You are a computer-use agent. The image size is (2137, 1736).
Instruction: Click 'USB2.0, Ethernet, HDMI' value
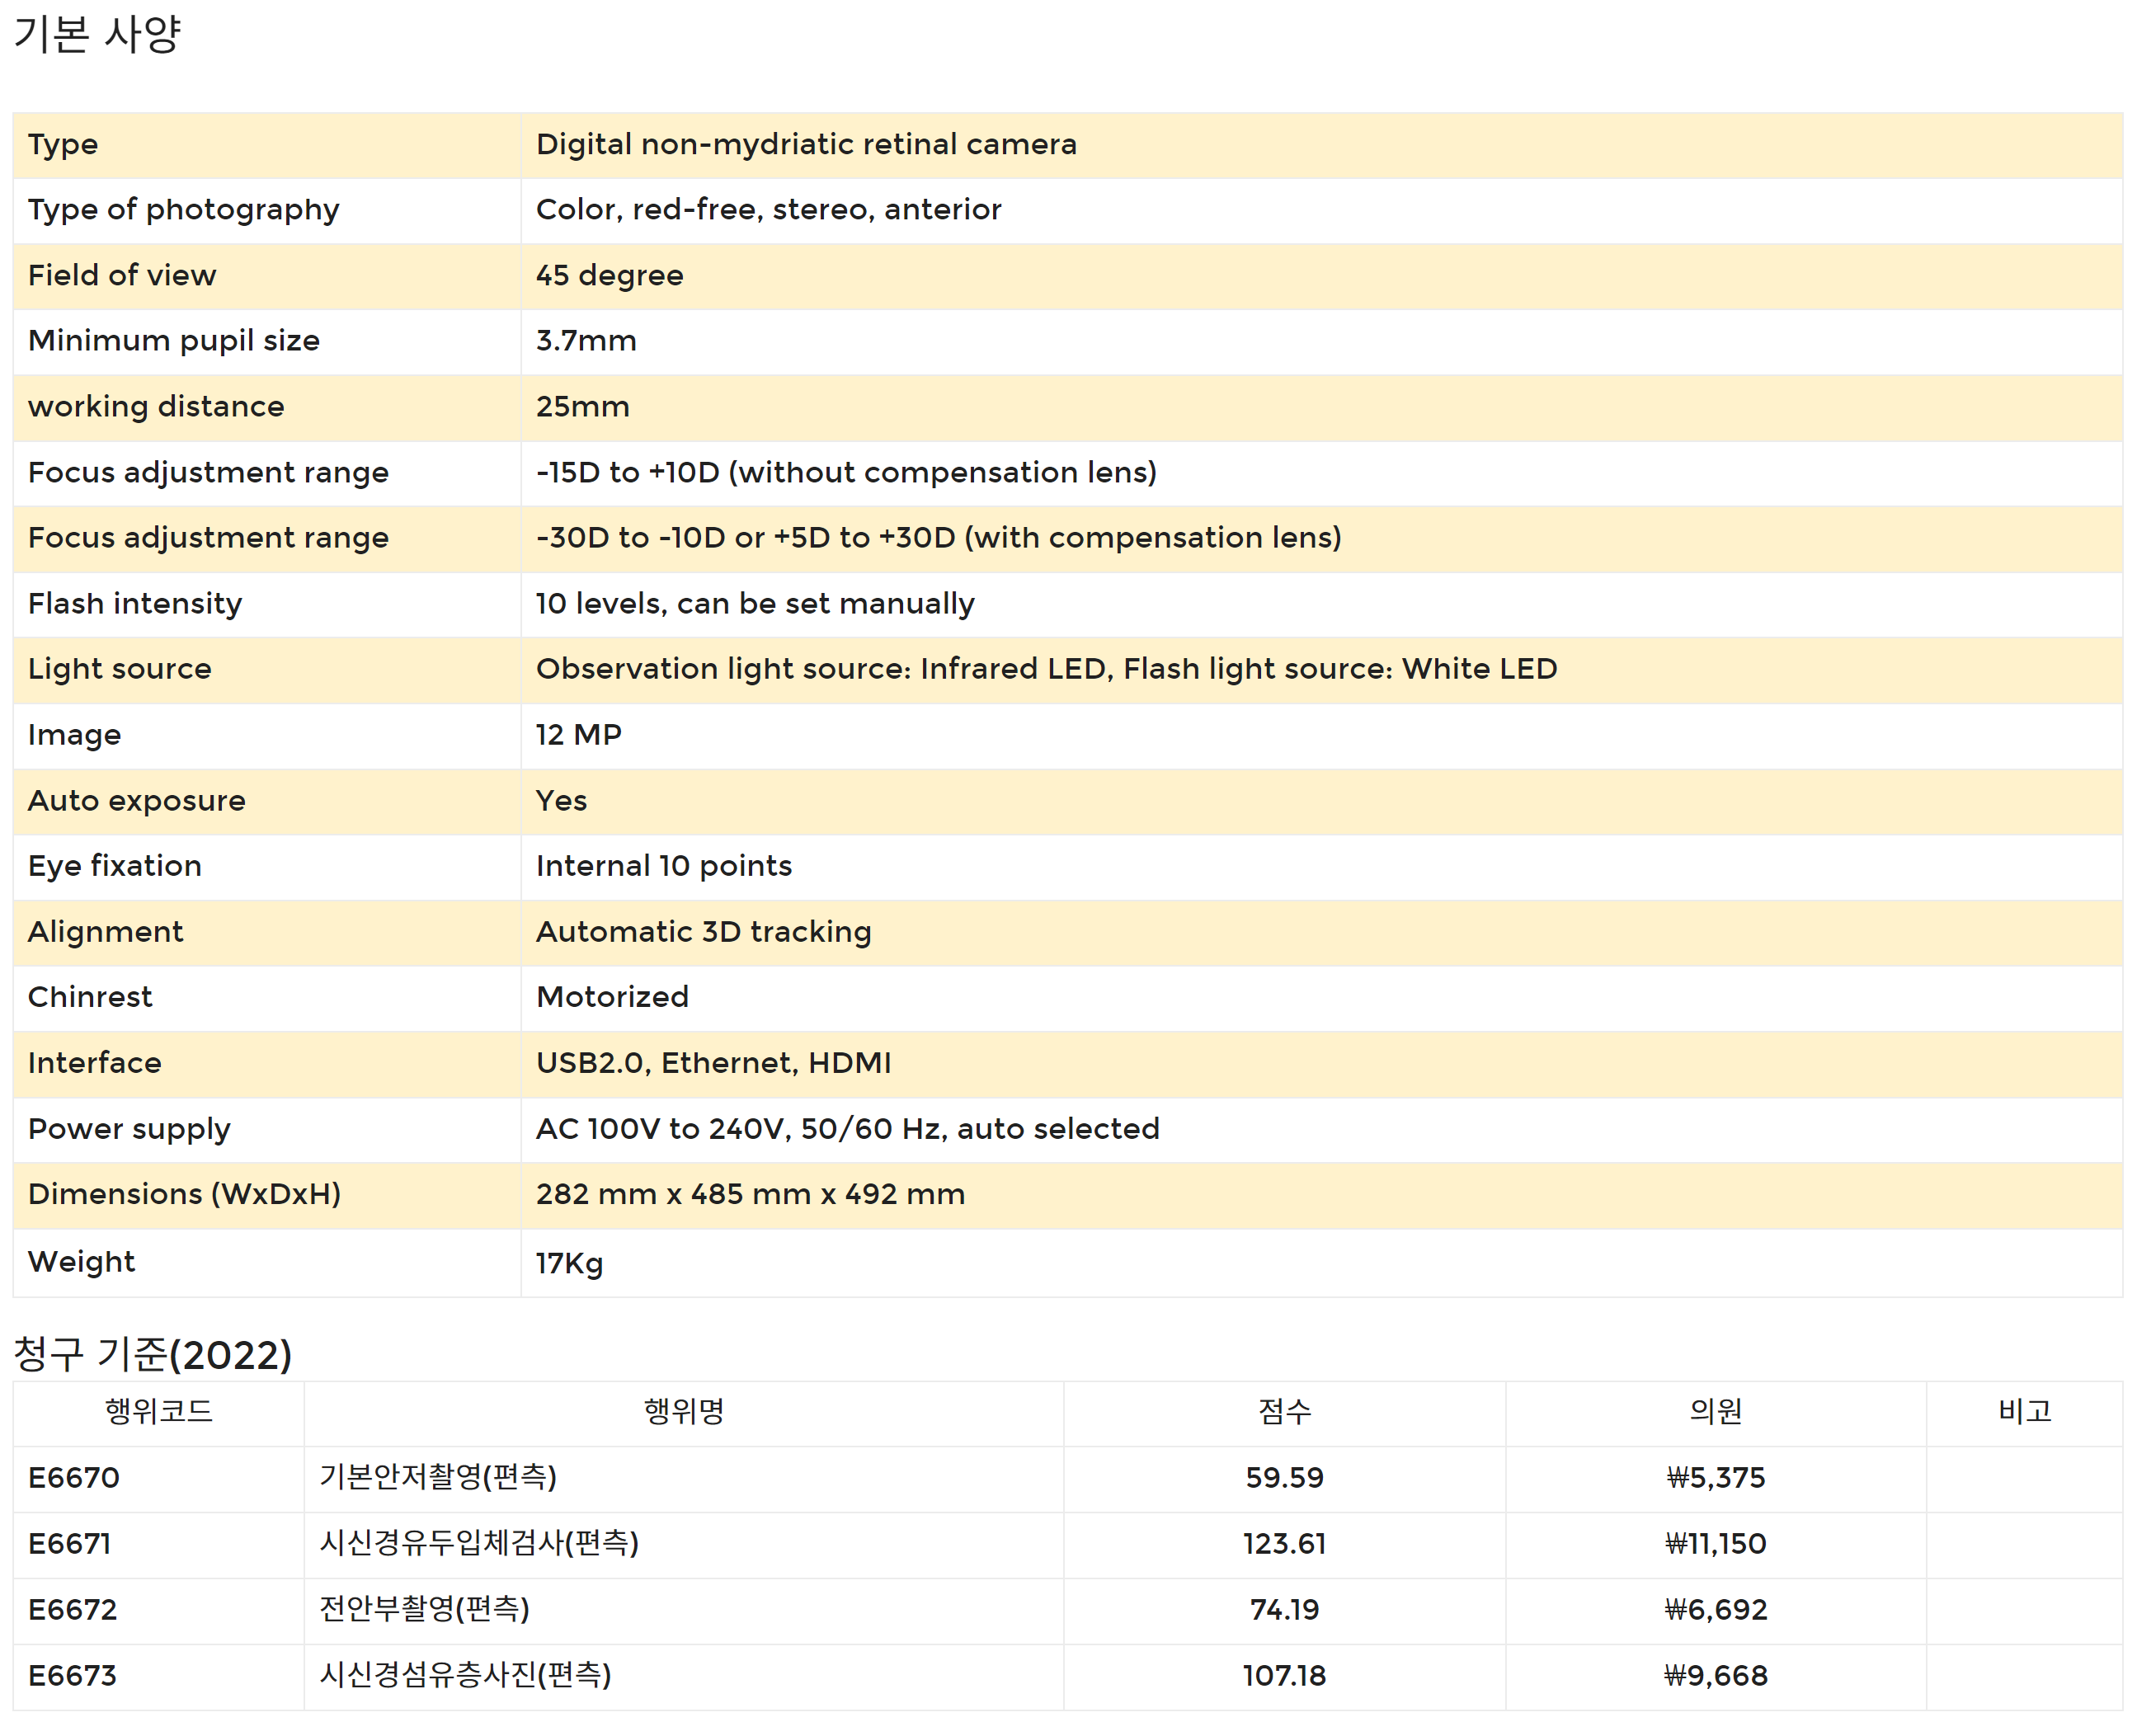click(714, 1063)
